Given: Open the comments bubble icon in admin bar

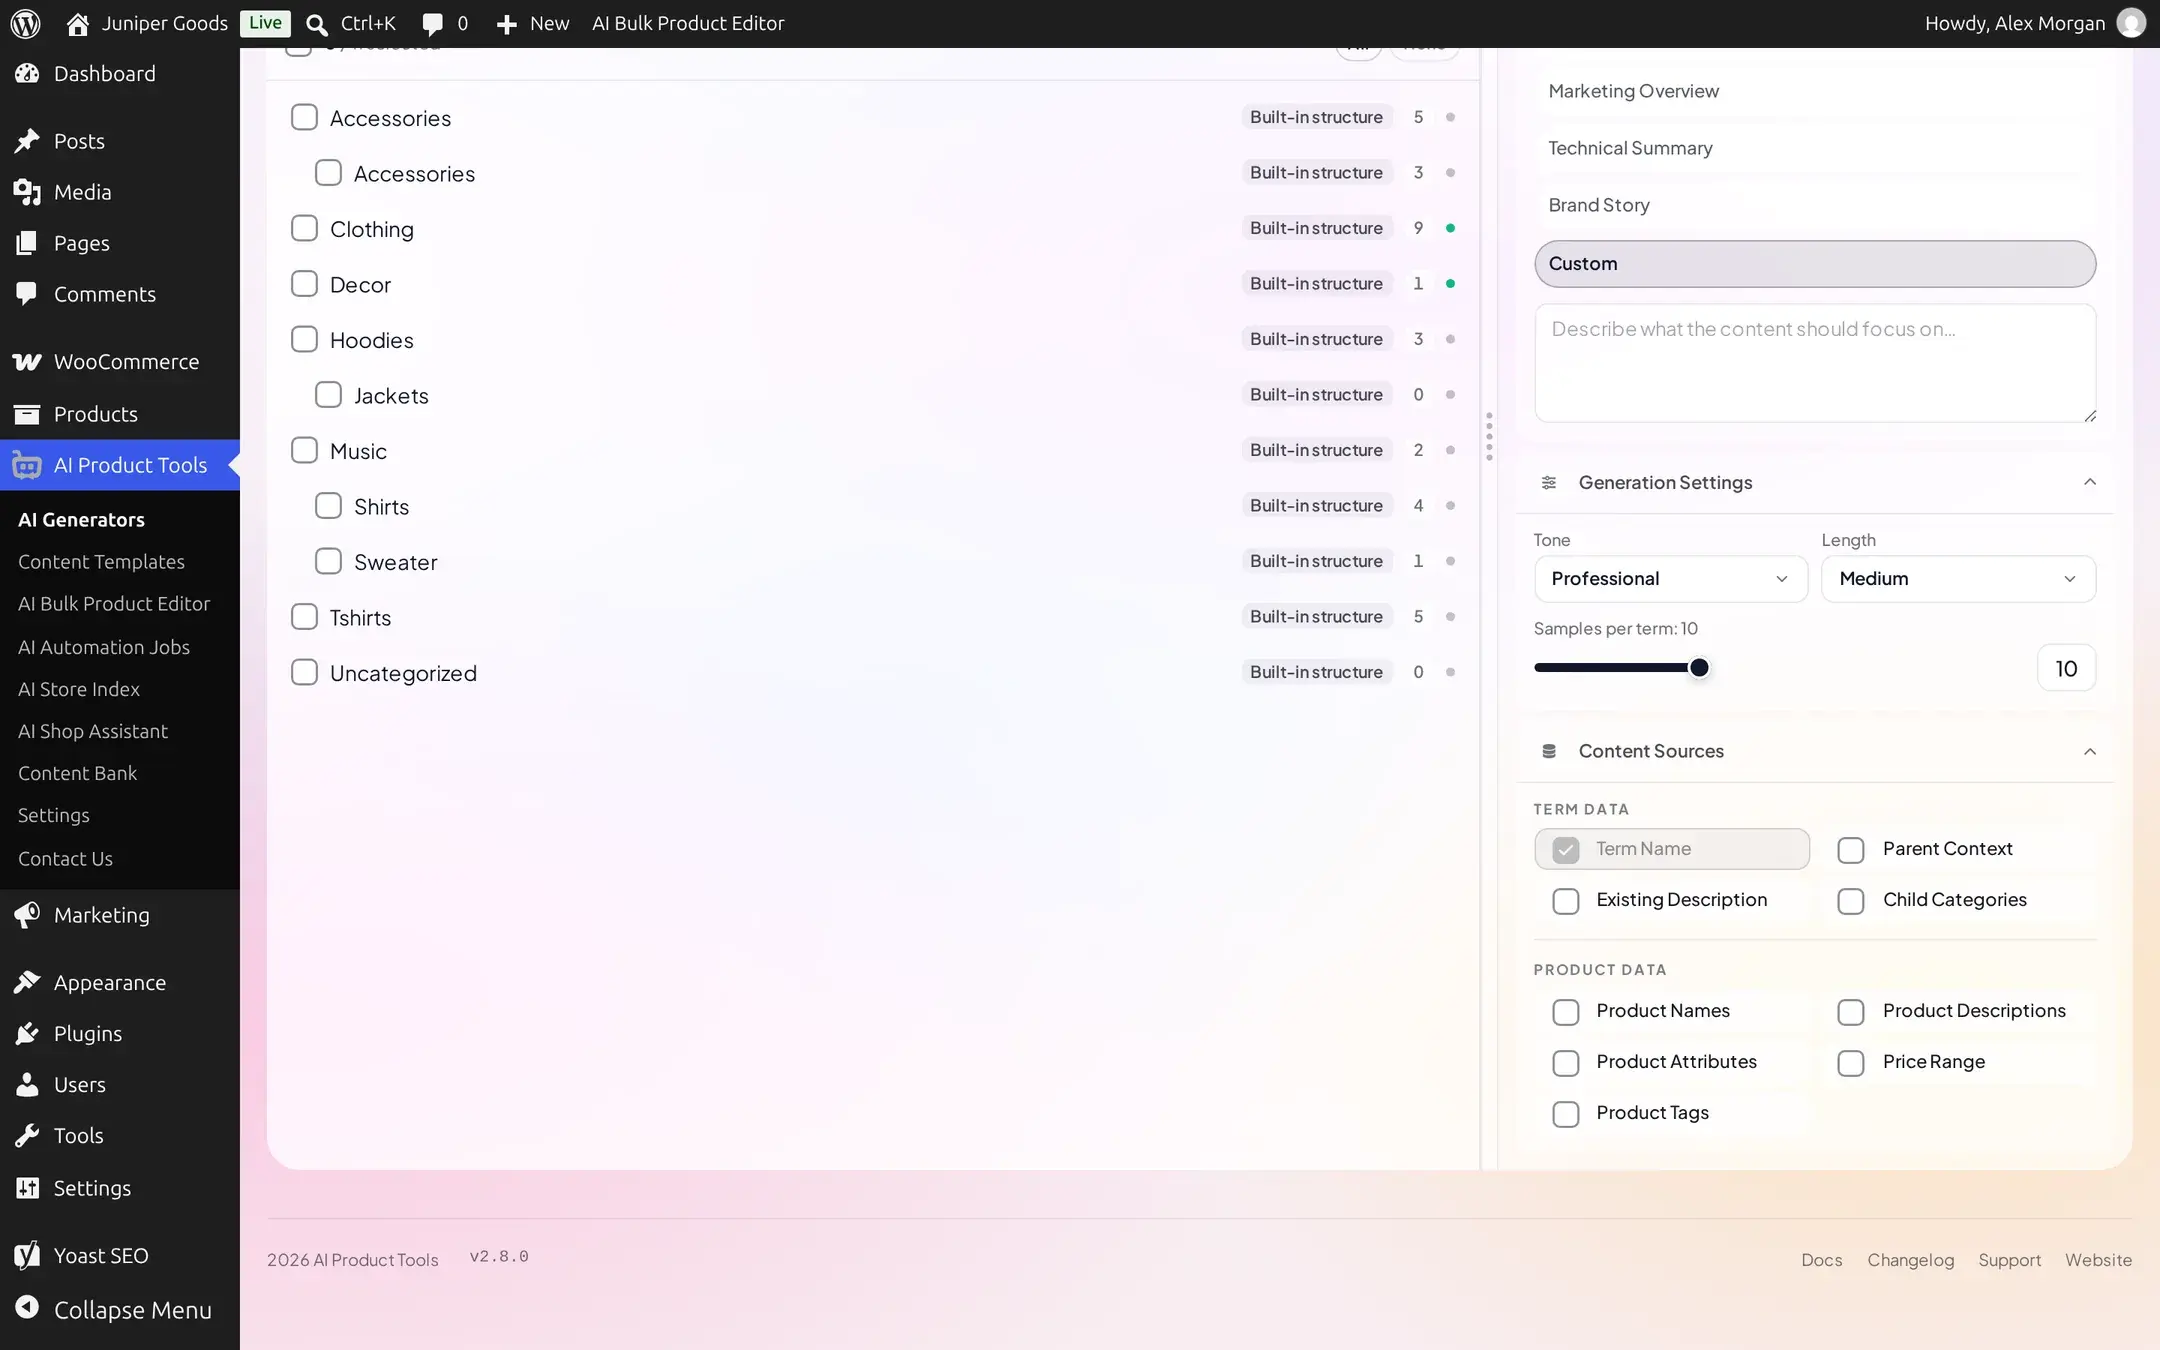Looking at the screenshot, I should tap(432, 24).
